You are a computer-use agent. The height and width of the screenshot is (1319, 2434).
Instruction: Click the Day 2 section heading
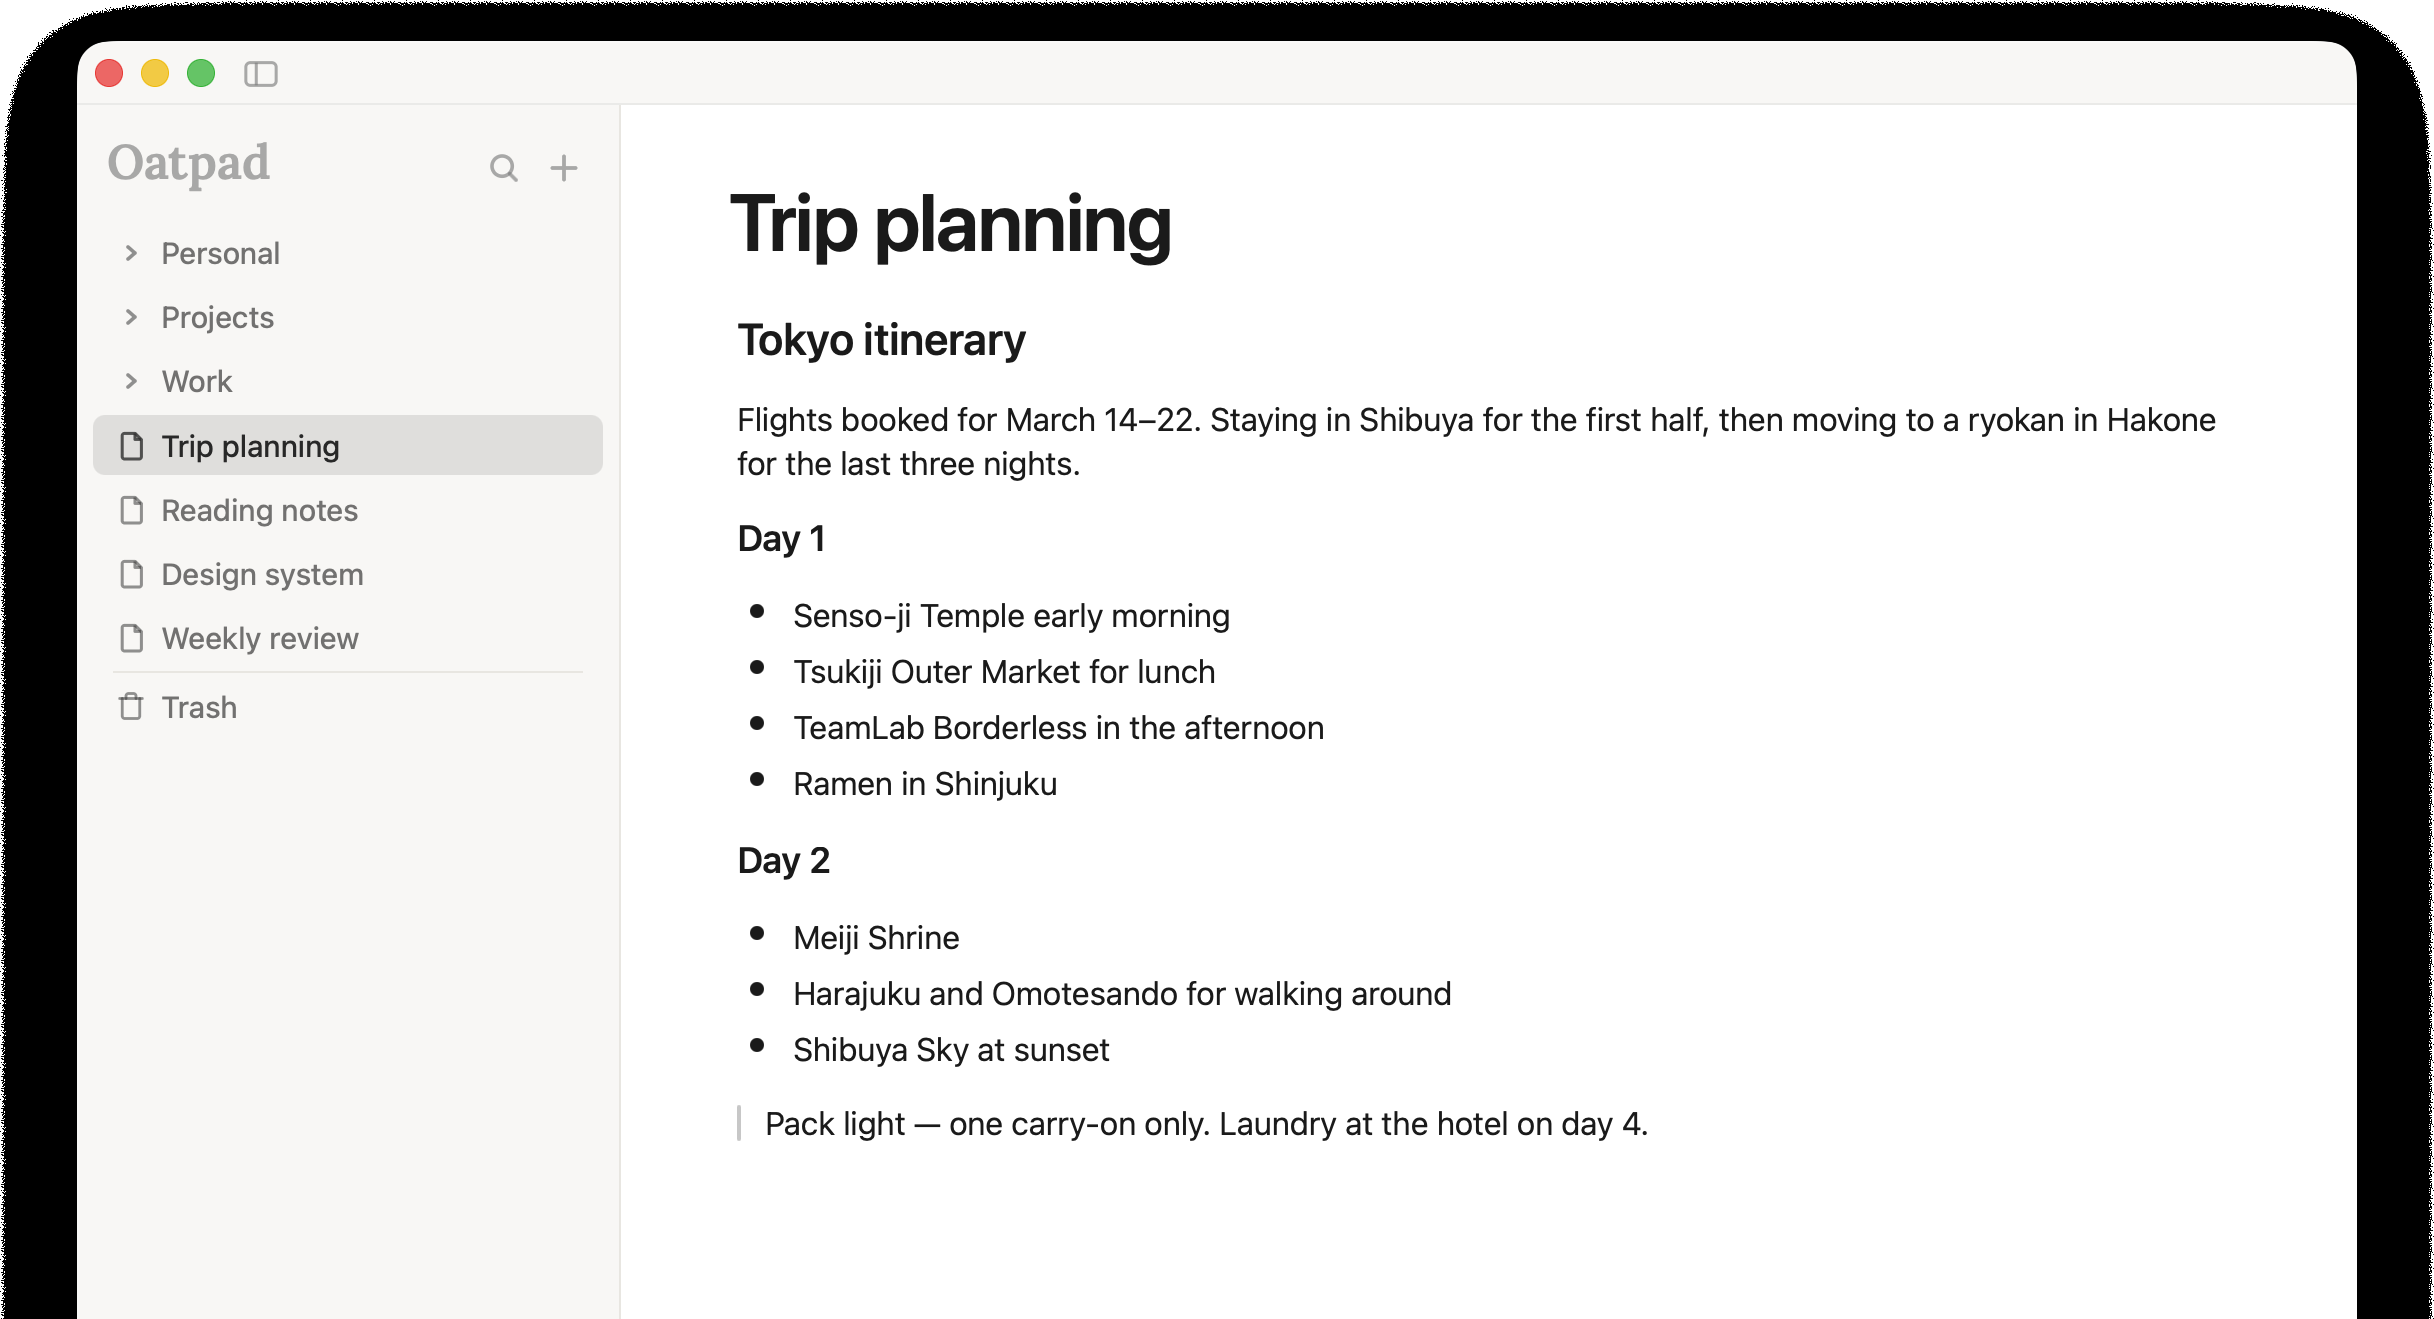[x=783, y=860]
